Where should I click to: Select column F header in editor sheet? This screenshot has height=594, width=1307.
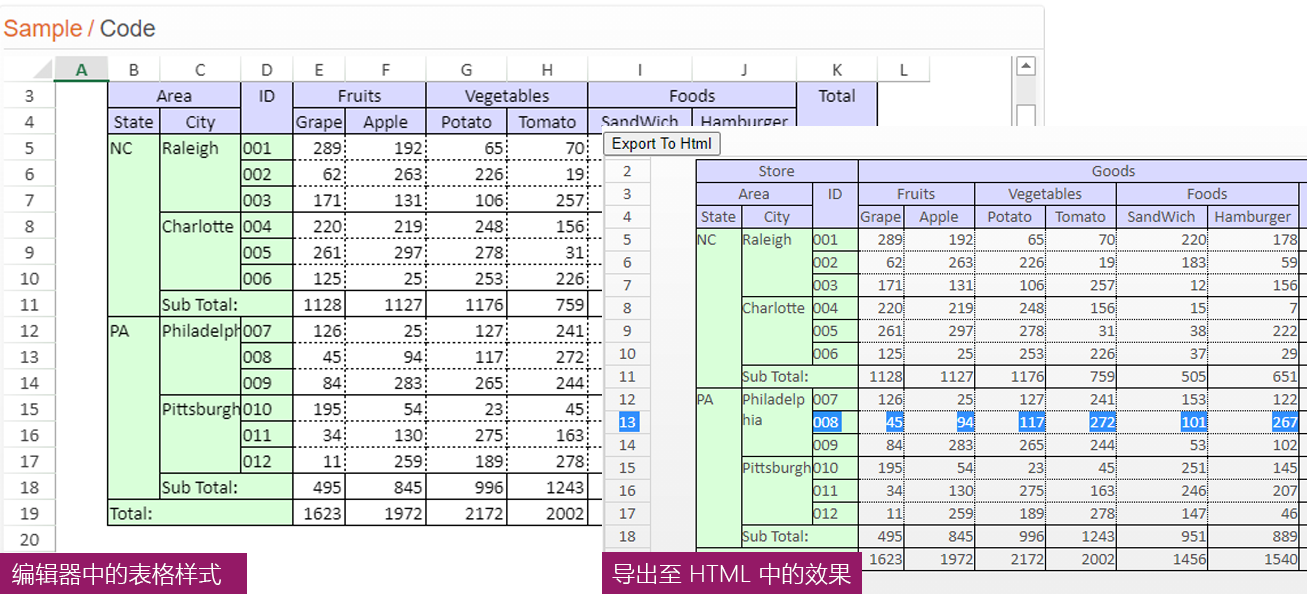tap(386, 69)
